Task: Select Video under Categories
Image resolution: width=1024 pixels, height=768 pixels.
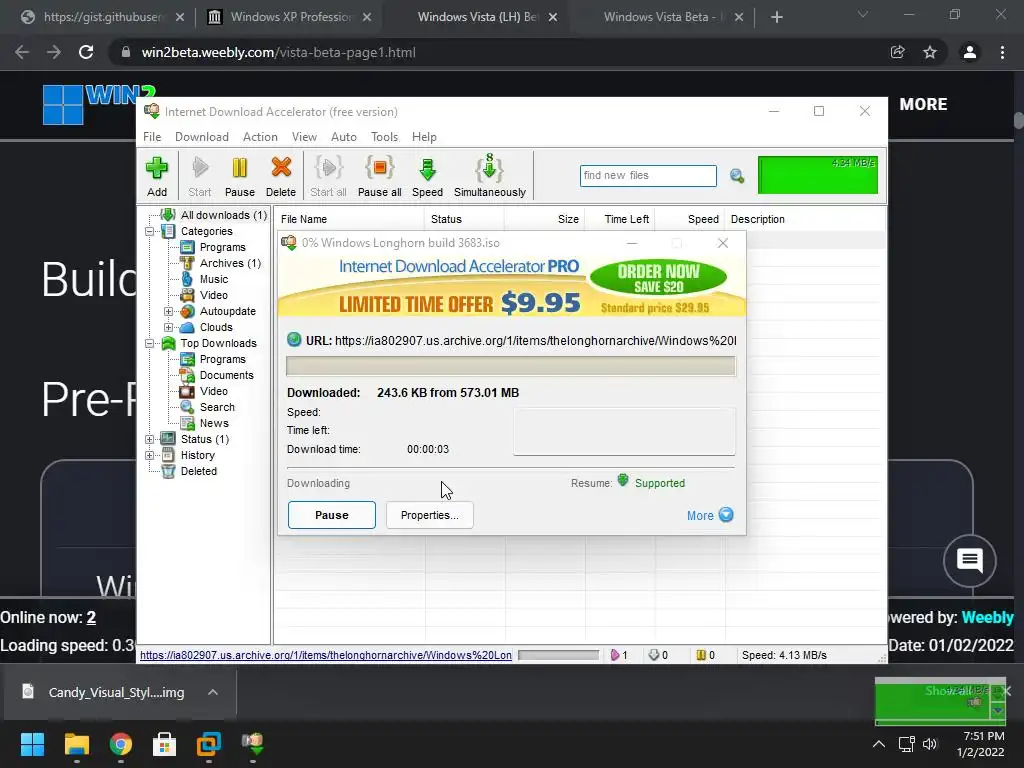Action: point(214,295)
